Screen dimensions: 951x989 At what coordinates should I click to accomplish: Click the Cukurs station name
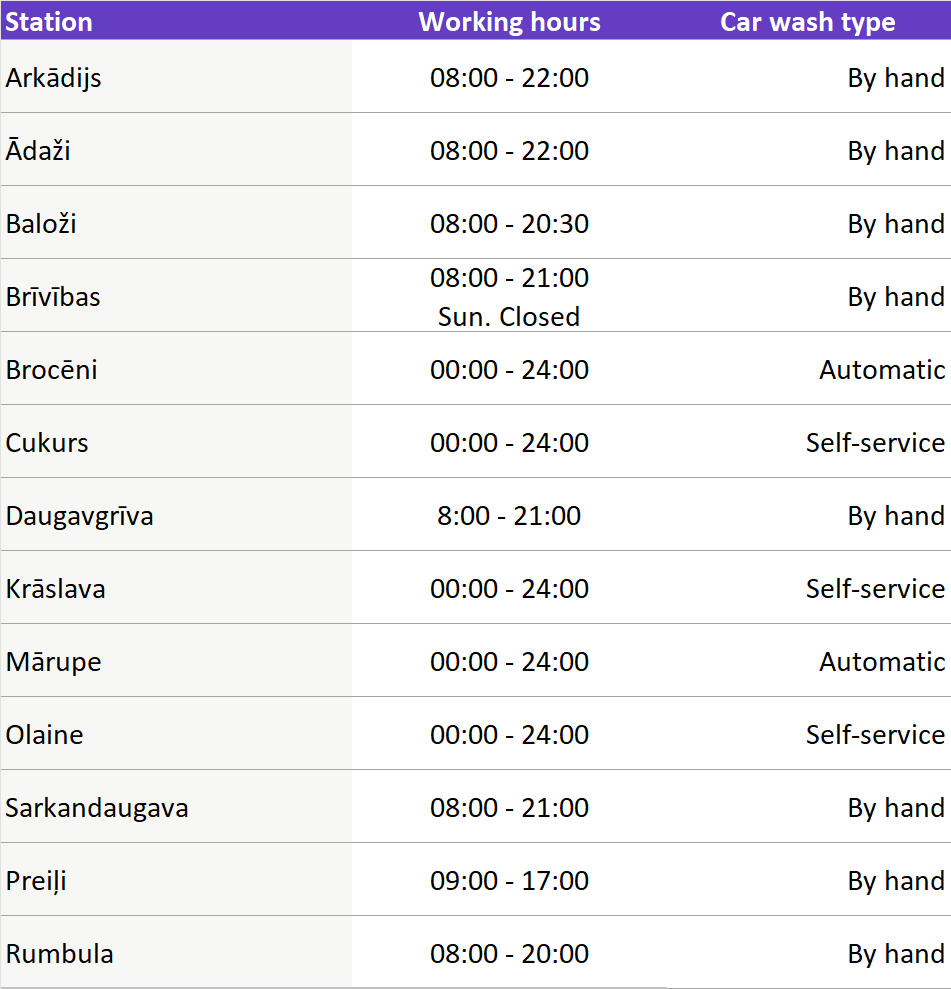(47, 443)
